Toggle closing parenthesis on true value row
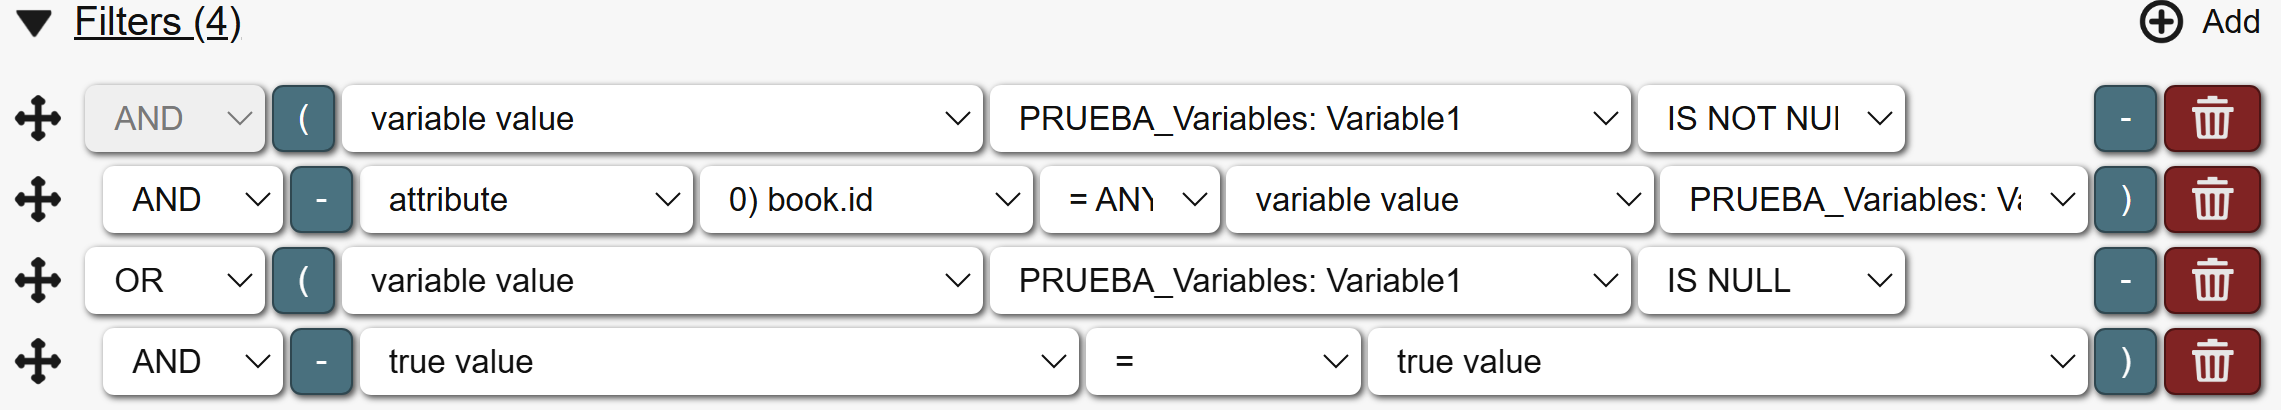2281x410 pixels. click(2125, 362)
